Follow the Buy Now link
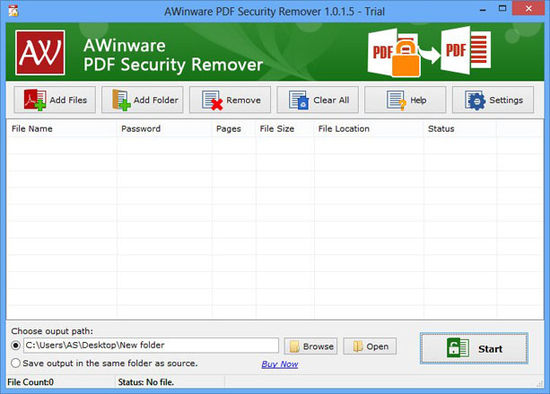 [280, 364]
